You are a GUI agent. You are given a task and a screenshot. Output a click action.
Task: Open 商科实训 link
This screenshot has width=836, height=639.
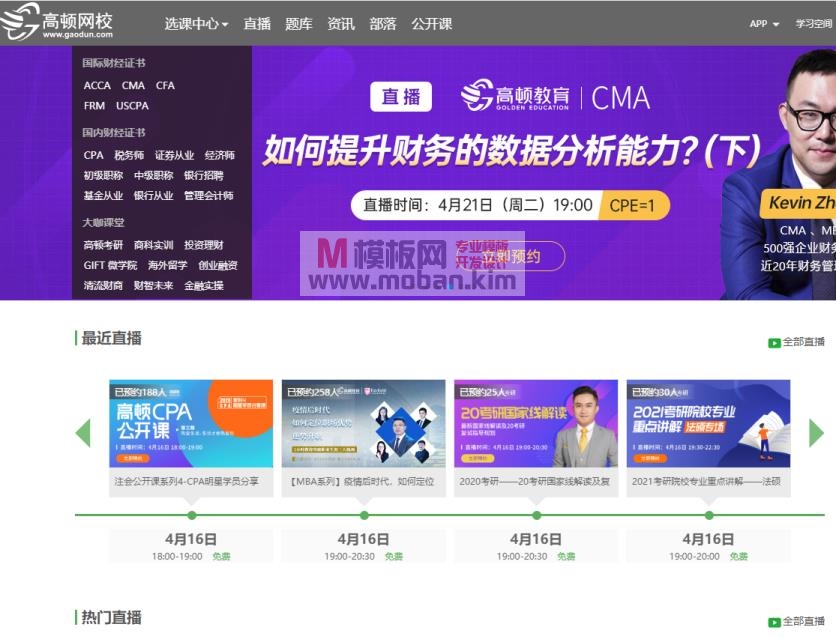154,245
